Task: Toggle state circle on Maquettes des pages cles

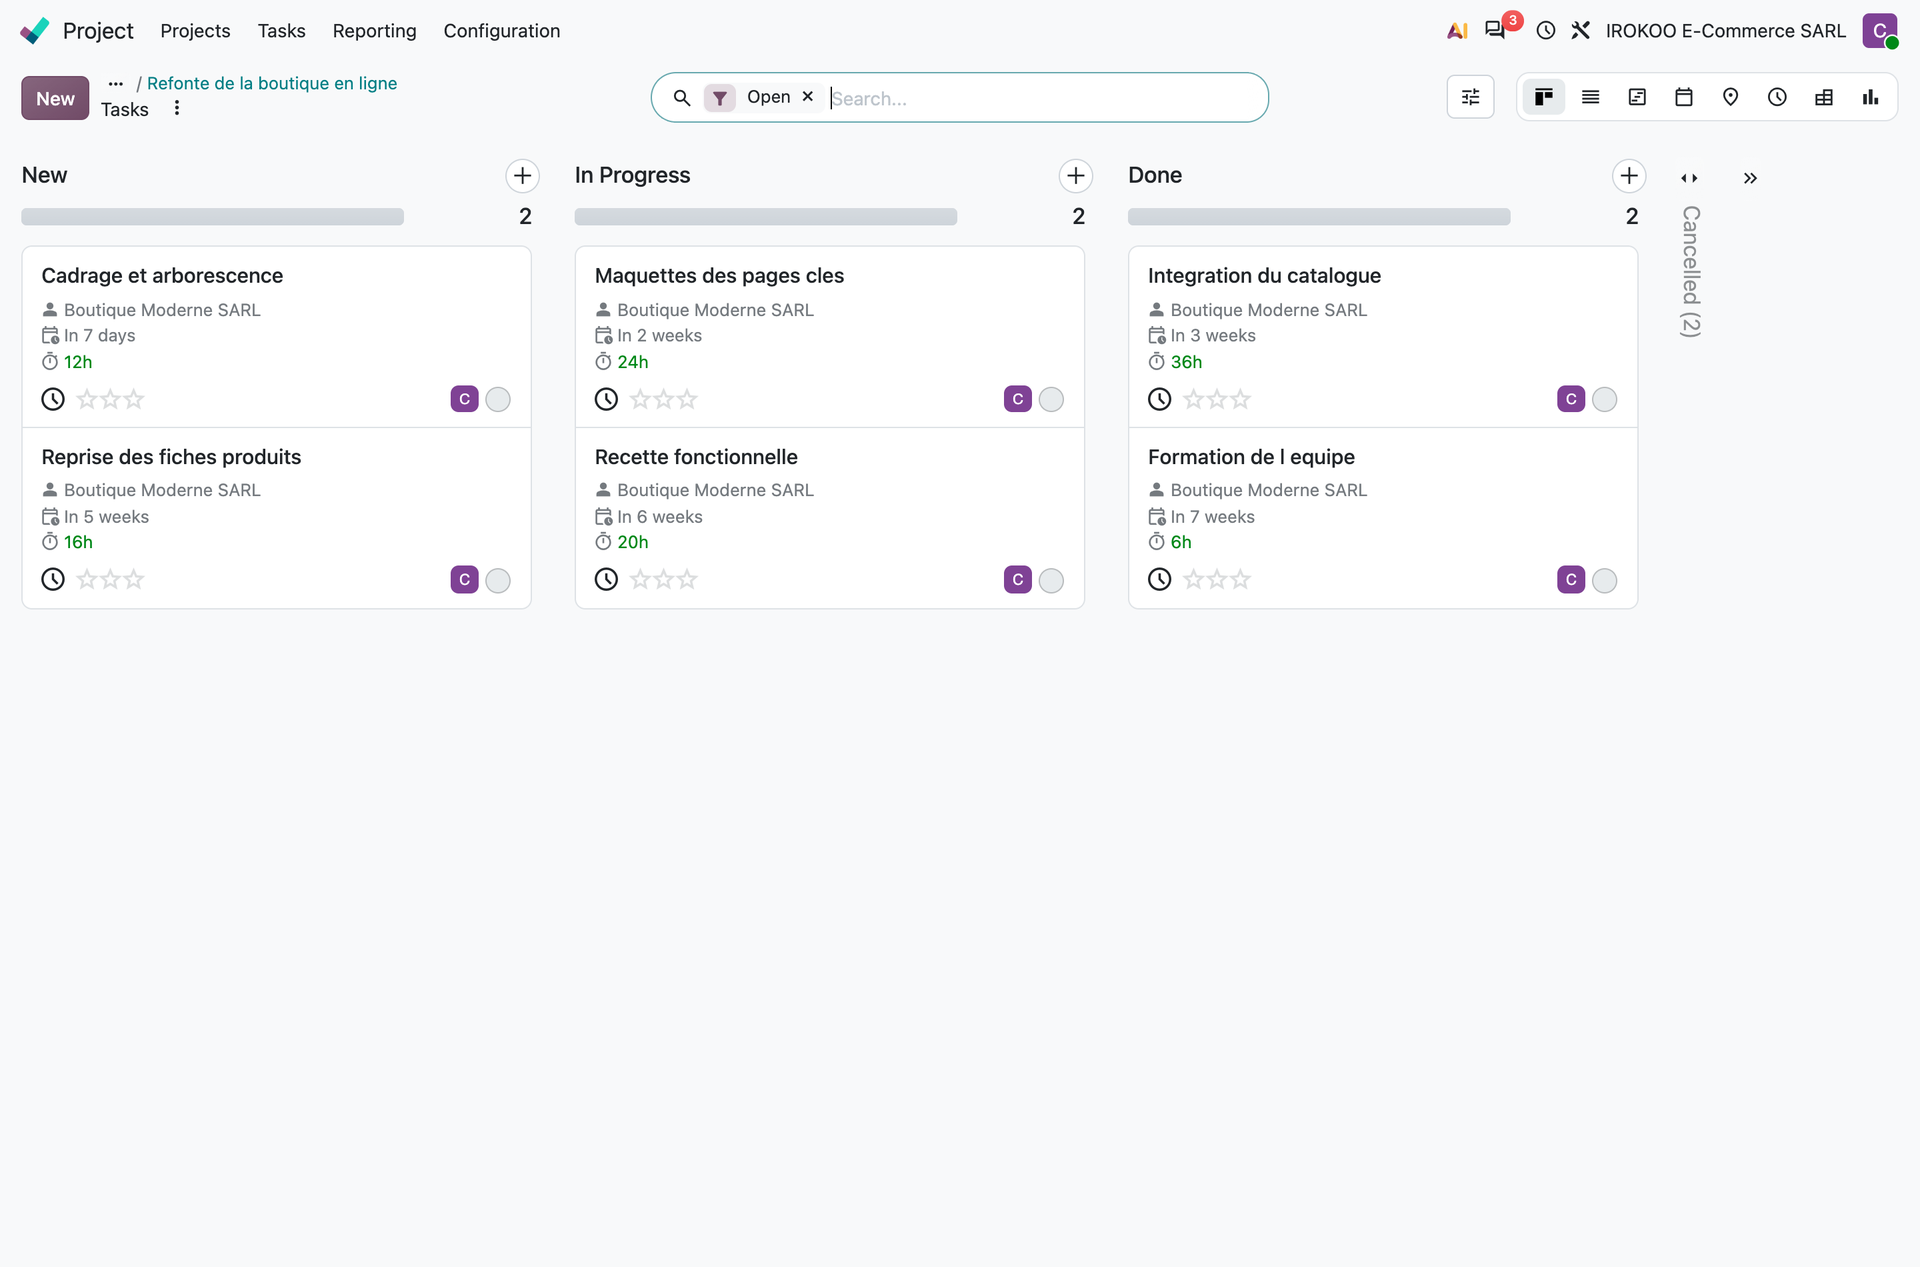Action: pyautogui.click(x=1051, y=400)
